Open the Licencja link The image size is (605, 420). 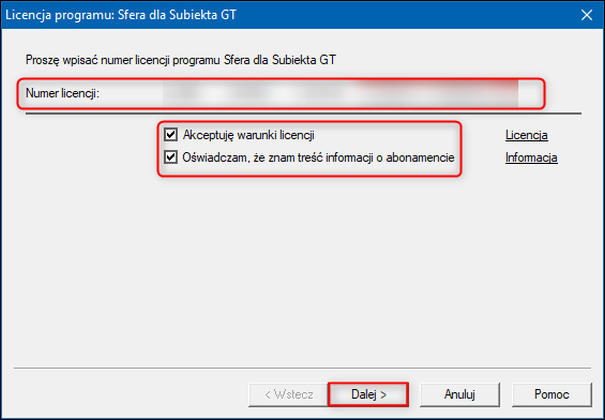click(x=527, y=135)
